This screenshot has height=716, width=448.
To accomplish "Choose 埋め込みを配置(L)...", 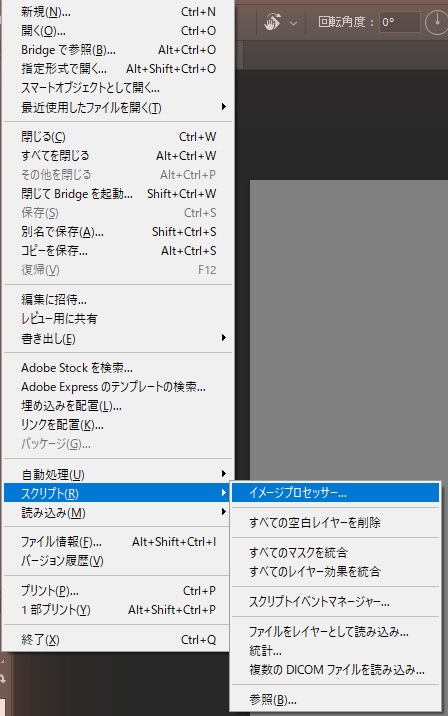I will point(118,406).
